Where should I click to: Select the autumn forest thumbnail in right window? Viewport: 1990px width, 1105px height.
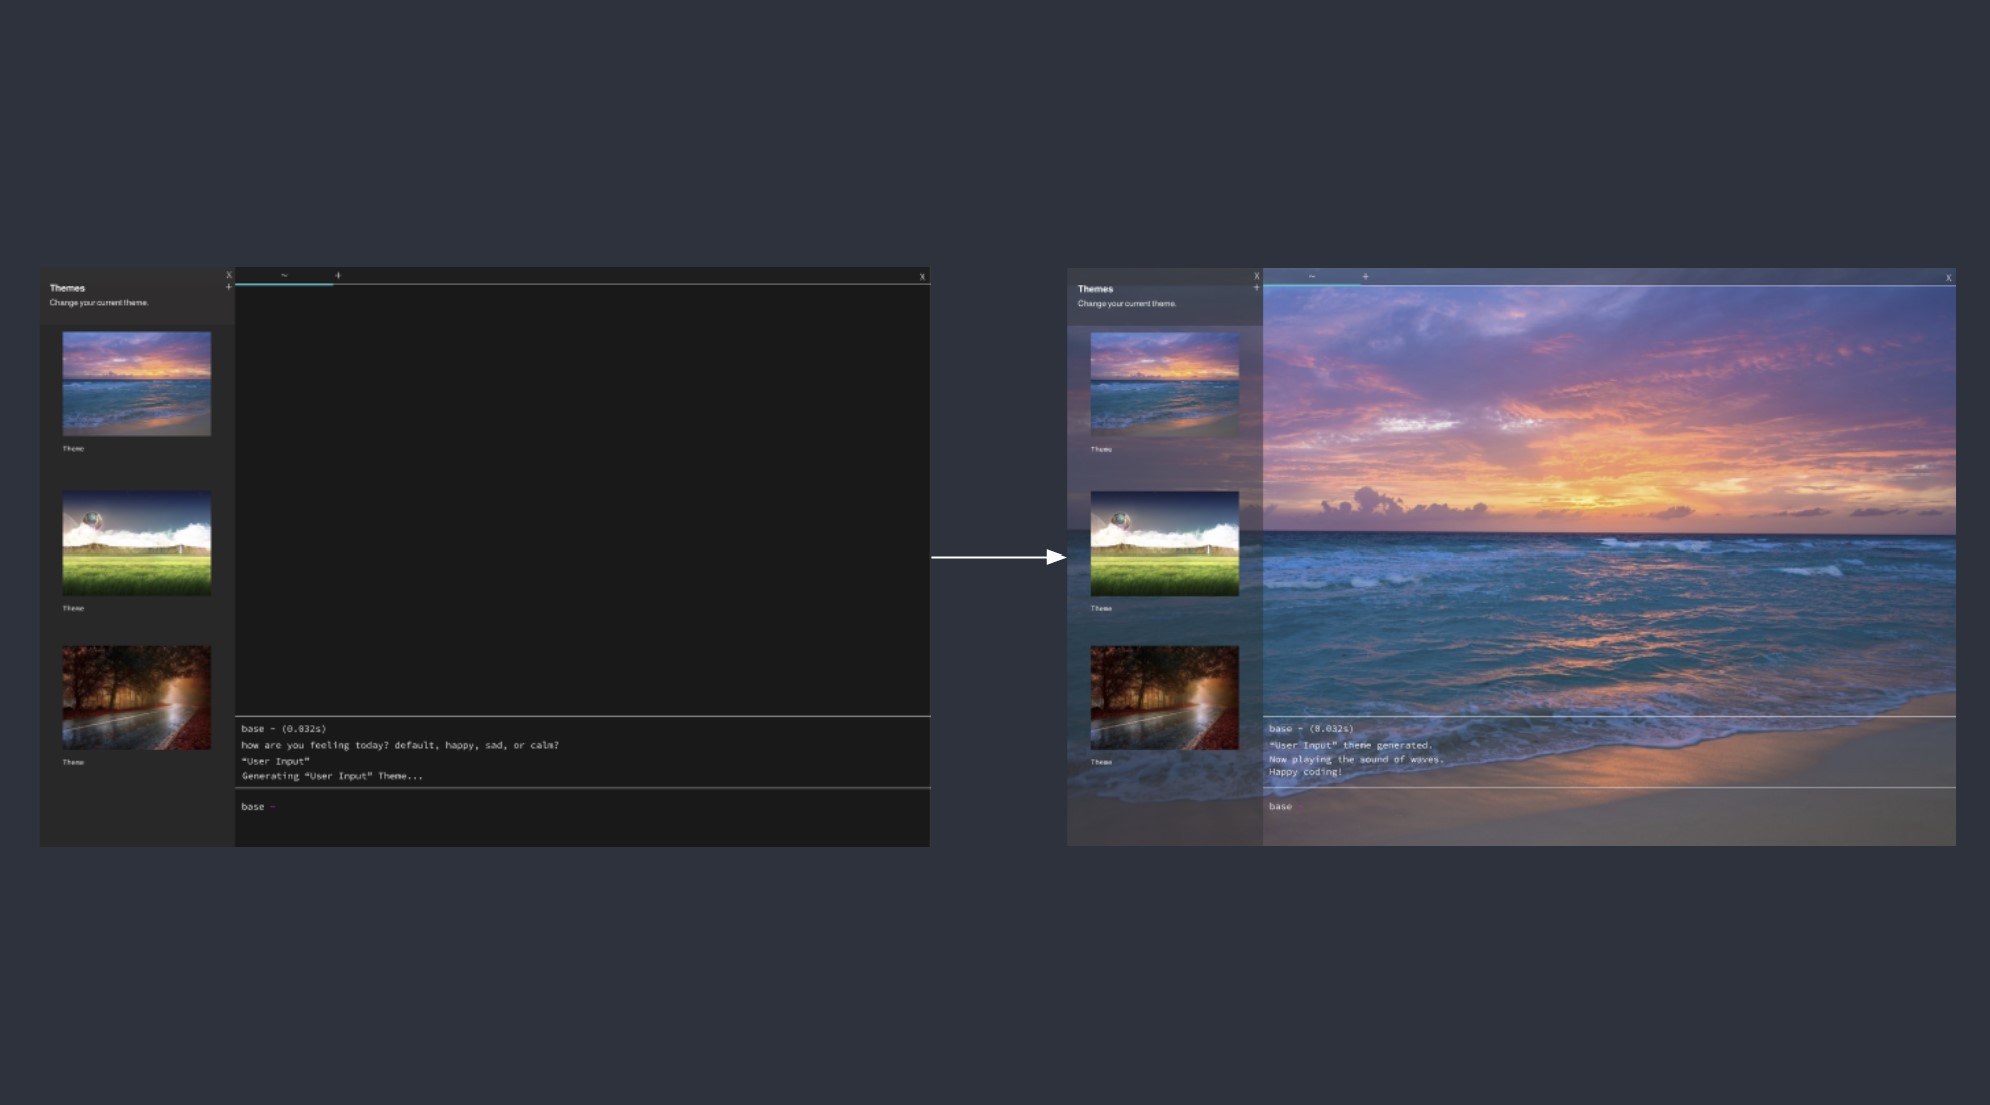coord(1164,697)
